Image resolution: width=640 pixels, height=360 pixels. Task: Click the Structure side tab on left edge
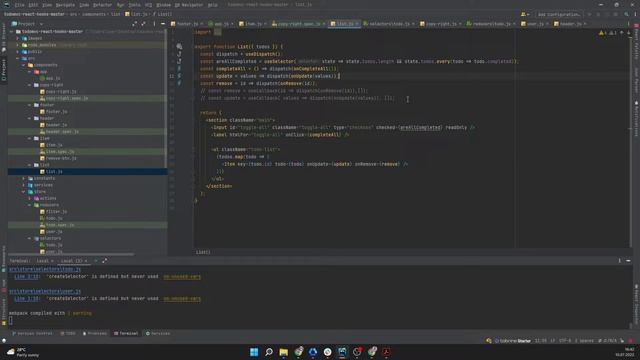point(4,311)
